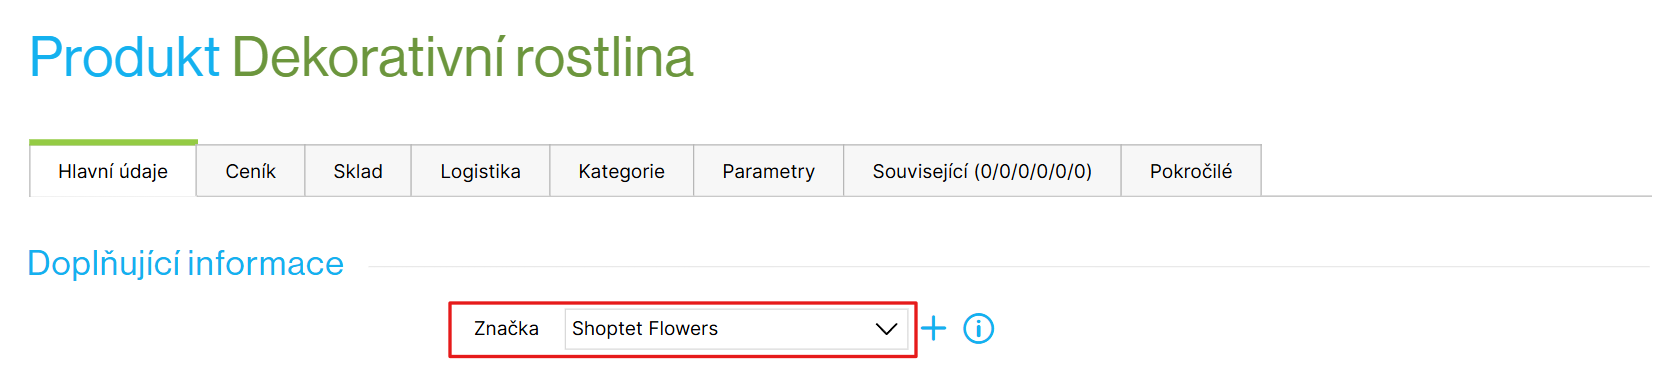The height and width of the screenshot is (387, 1677).
Task: Show the Parametry tab
Action: pos(769,171)
